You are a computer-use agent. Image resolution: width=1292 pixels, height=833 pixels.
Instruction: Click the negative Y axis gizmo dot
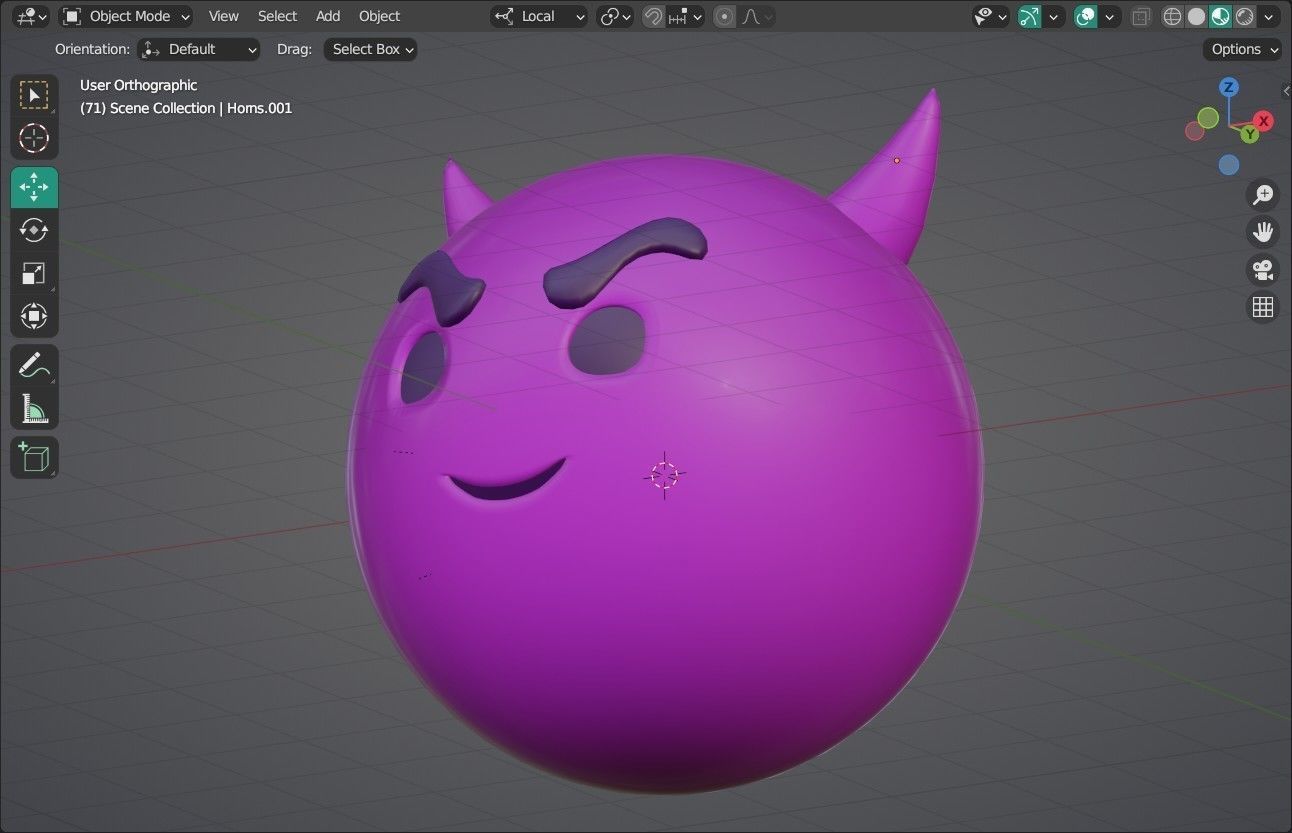point(1208,118)
